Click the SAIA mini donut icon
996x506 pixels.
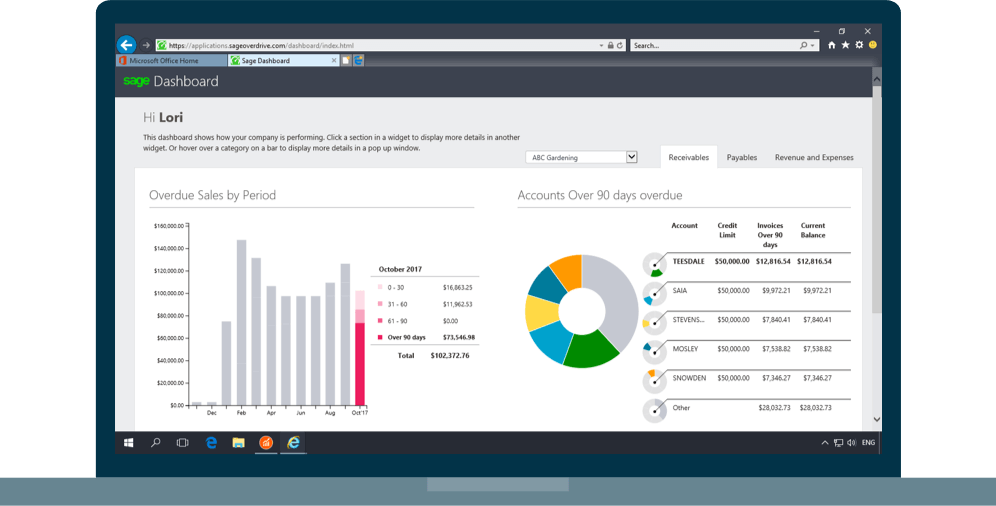[654, 294]
